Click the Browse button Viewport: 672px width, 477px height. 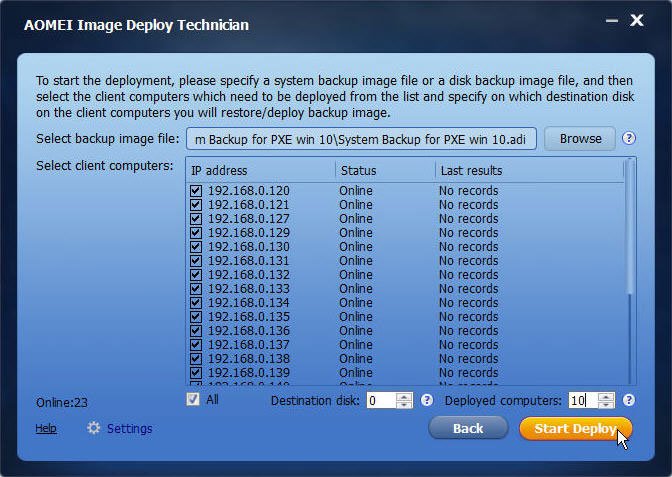click(580, 139)
